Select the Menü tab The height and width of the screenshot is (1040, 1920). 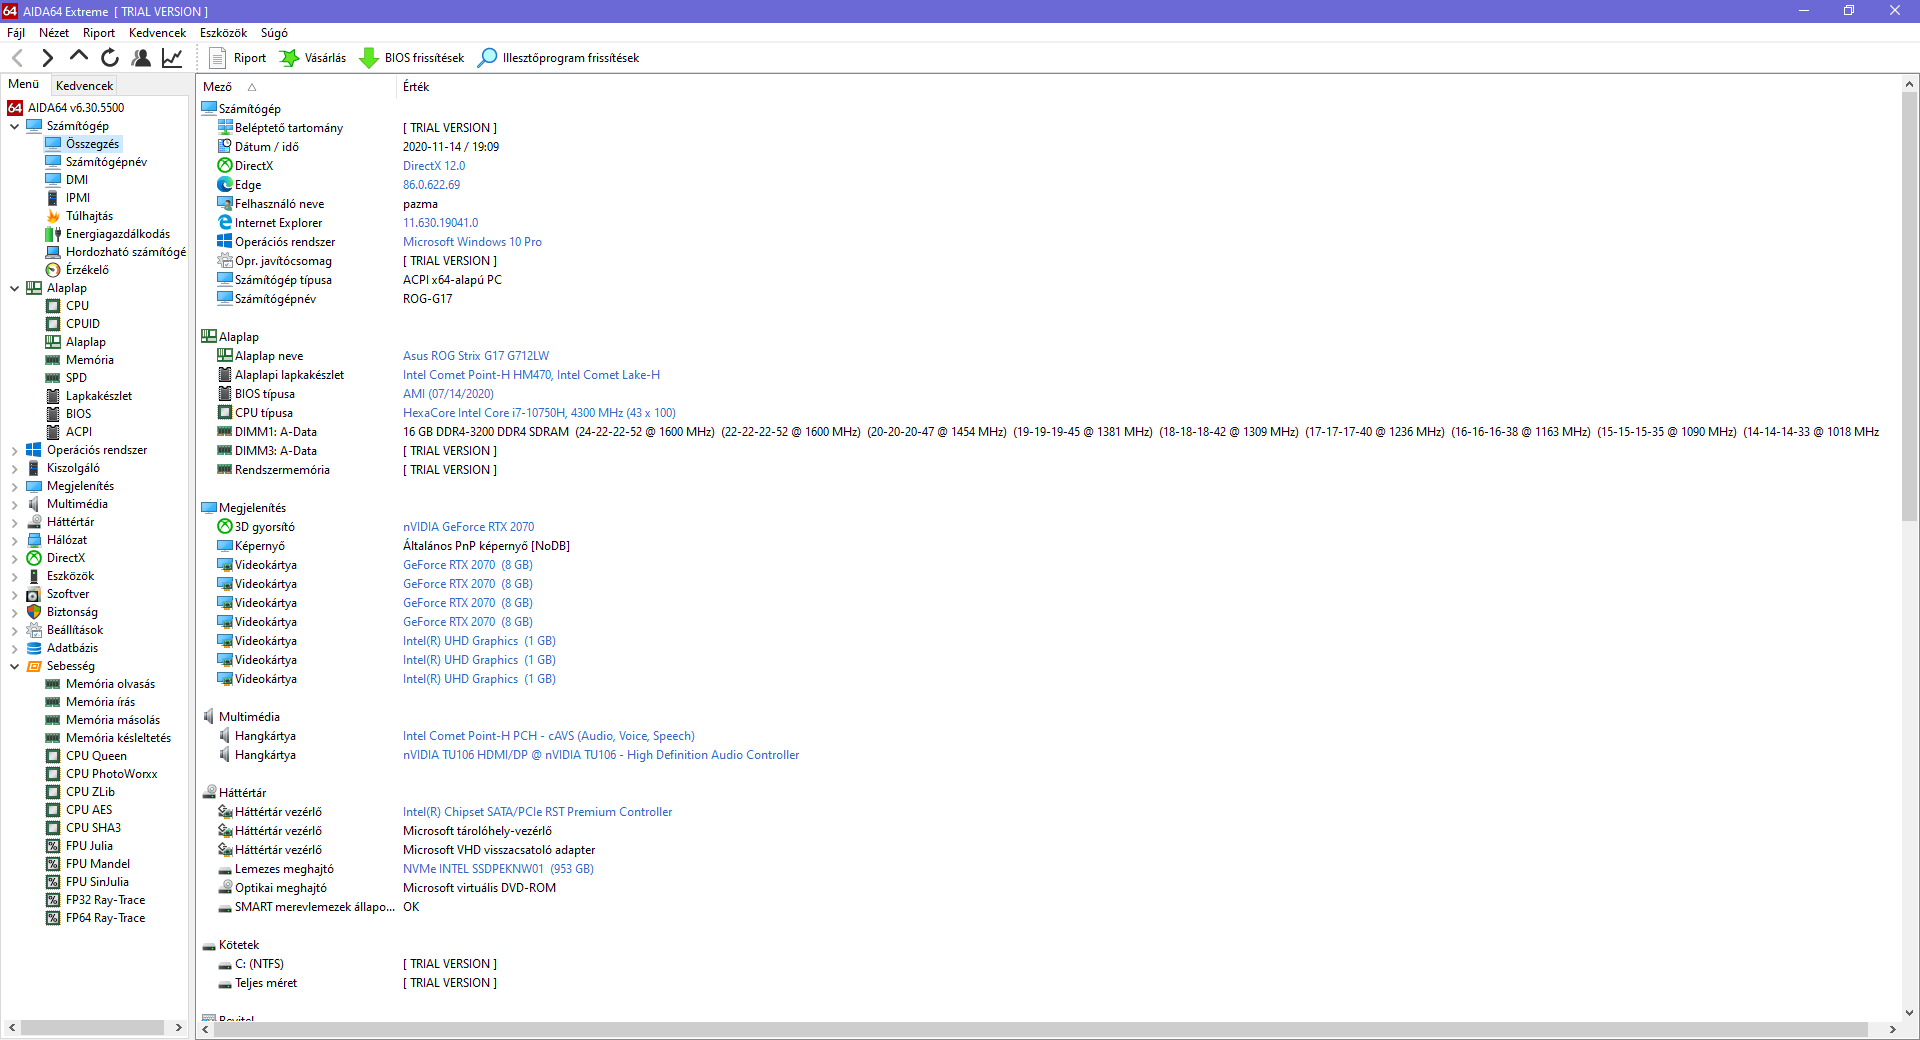click(24, 85)
